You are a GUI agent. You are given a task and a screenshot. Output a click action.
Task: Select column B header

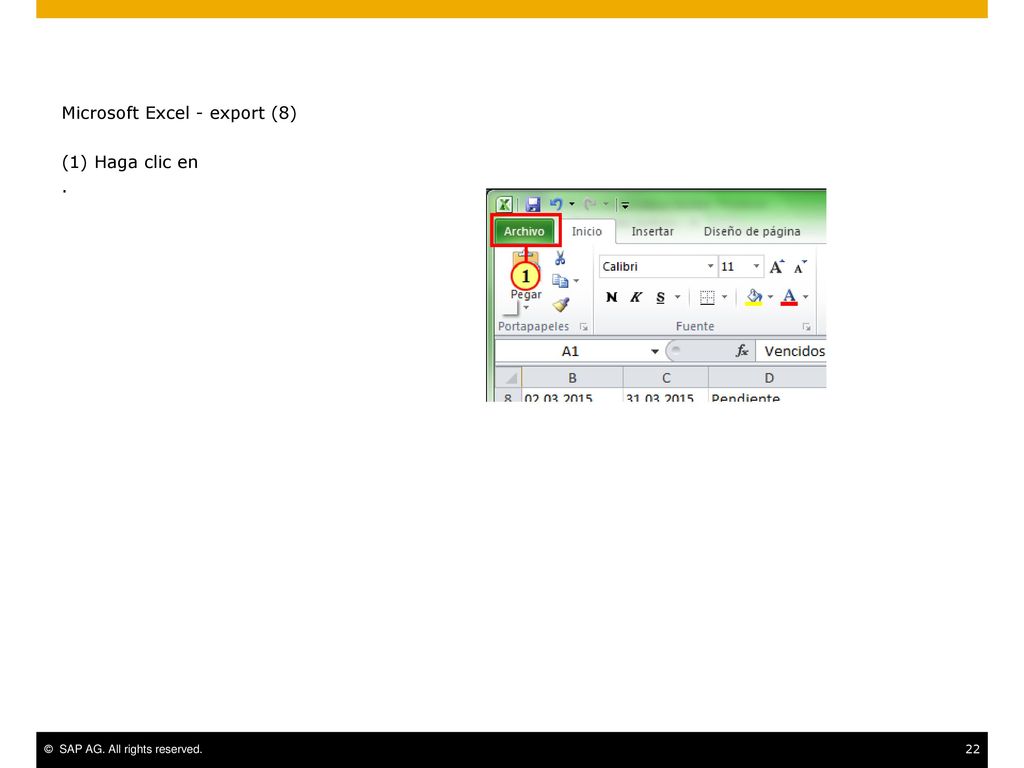(x=572, y=378)
